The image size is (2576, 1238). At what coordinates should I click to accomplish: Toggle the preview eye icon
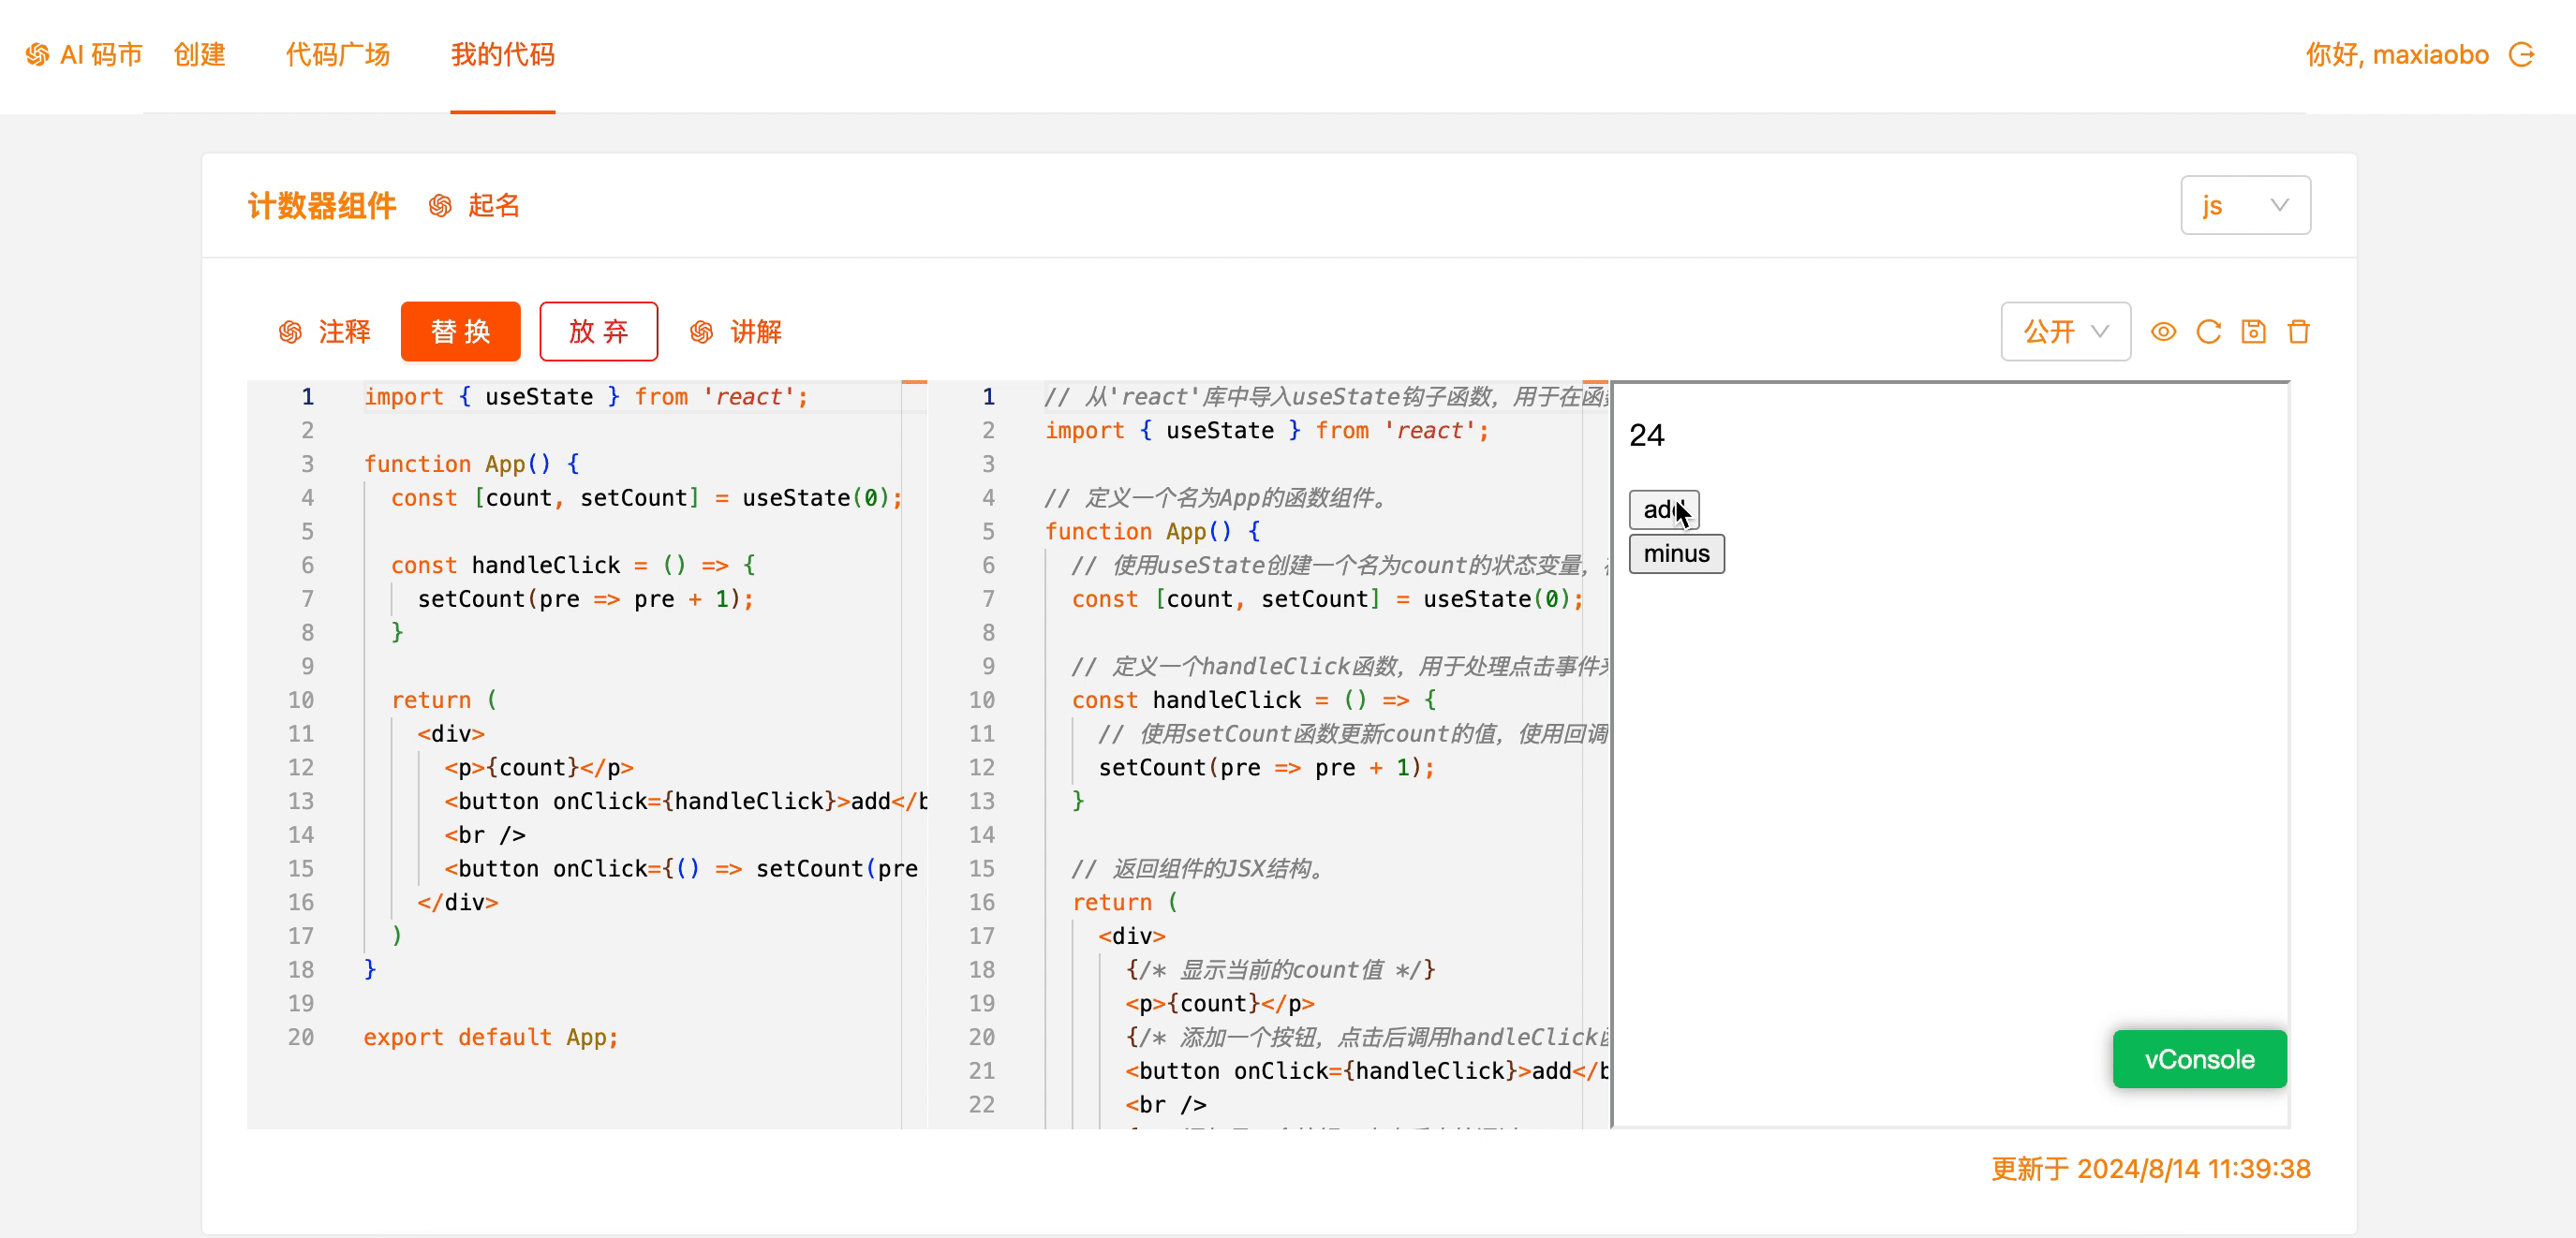[2163, 332]
